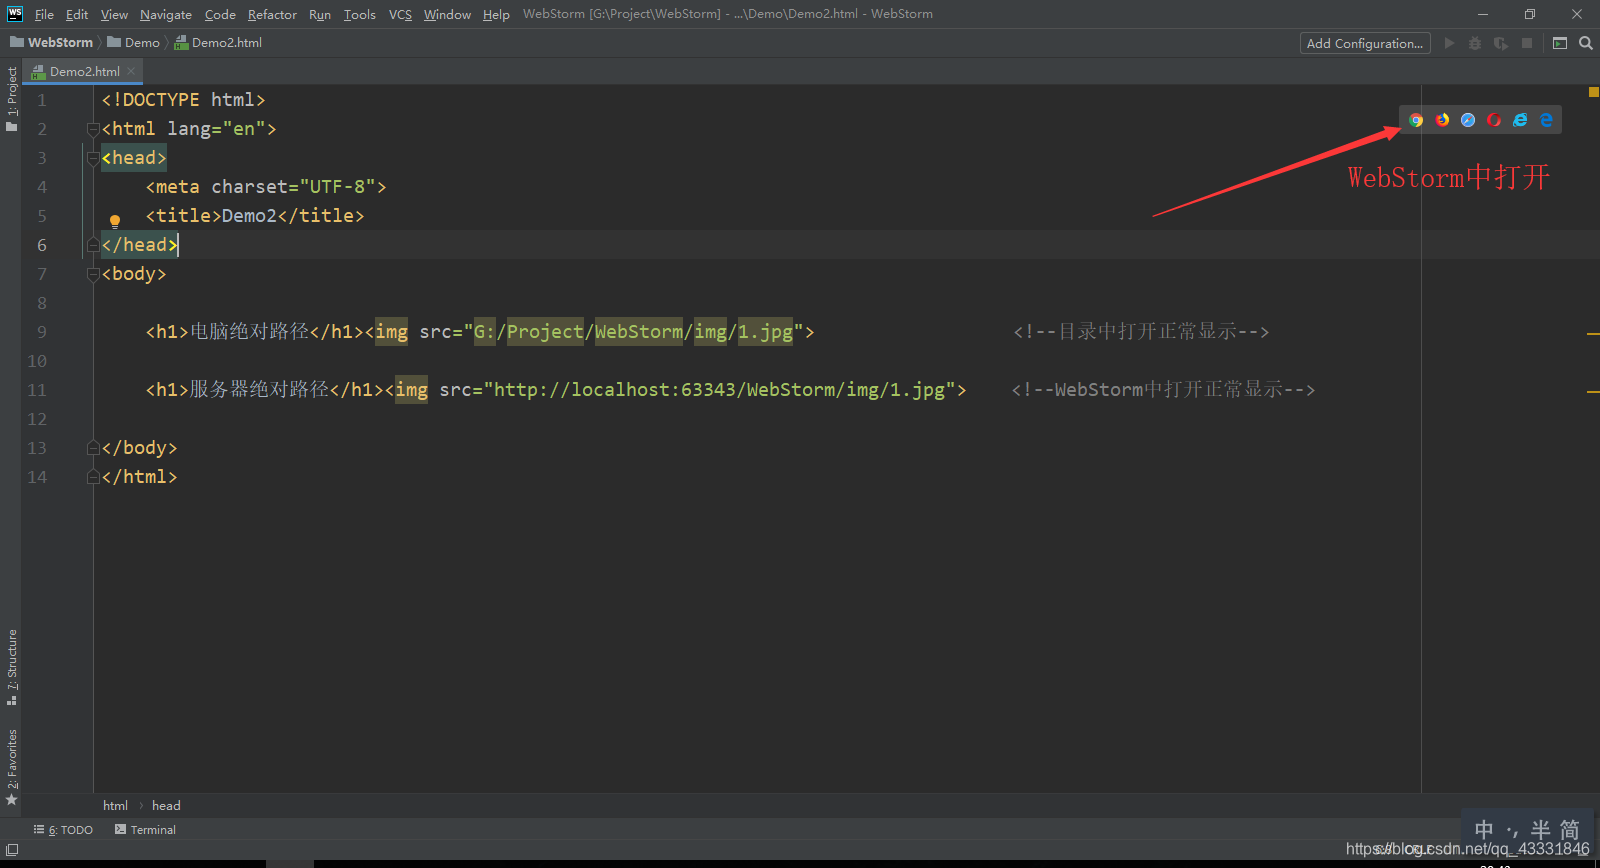Viewport: 1600px width, 868px height.
Task: Collapse fold at closing body tag
Action: 92,448
